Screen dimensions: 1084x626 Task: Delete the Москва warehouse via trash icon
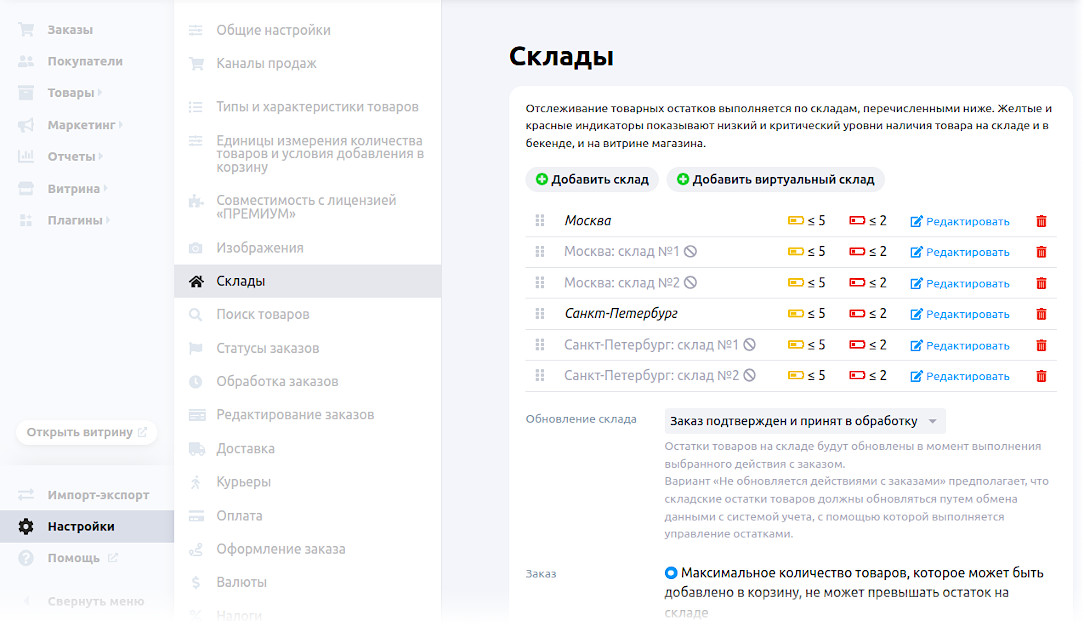(1041, 220)
